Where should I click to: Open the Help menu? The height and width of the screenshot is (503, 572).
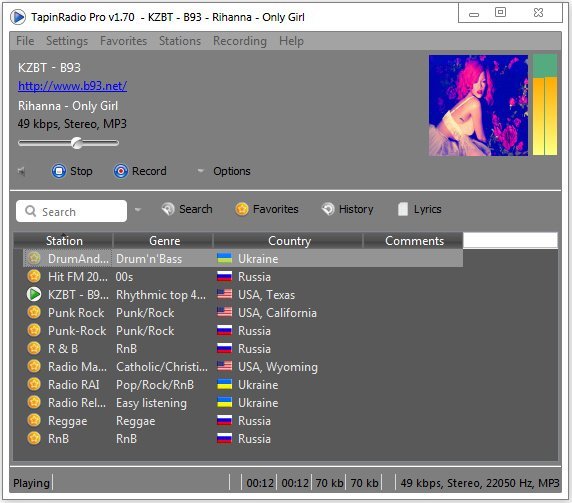point(291,41)
